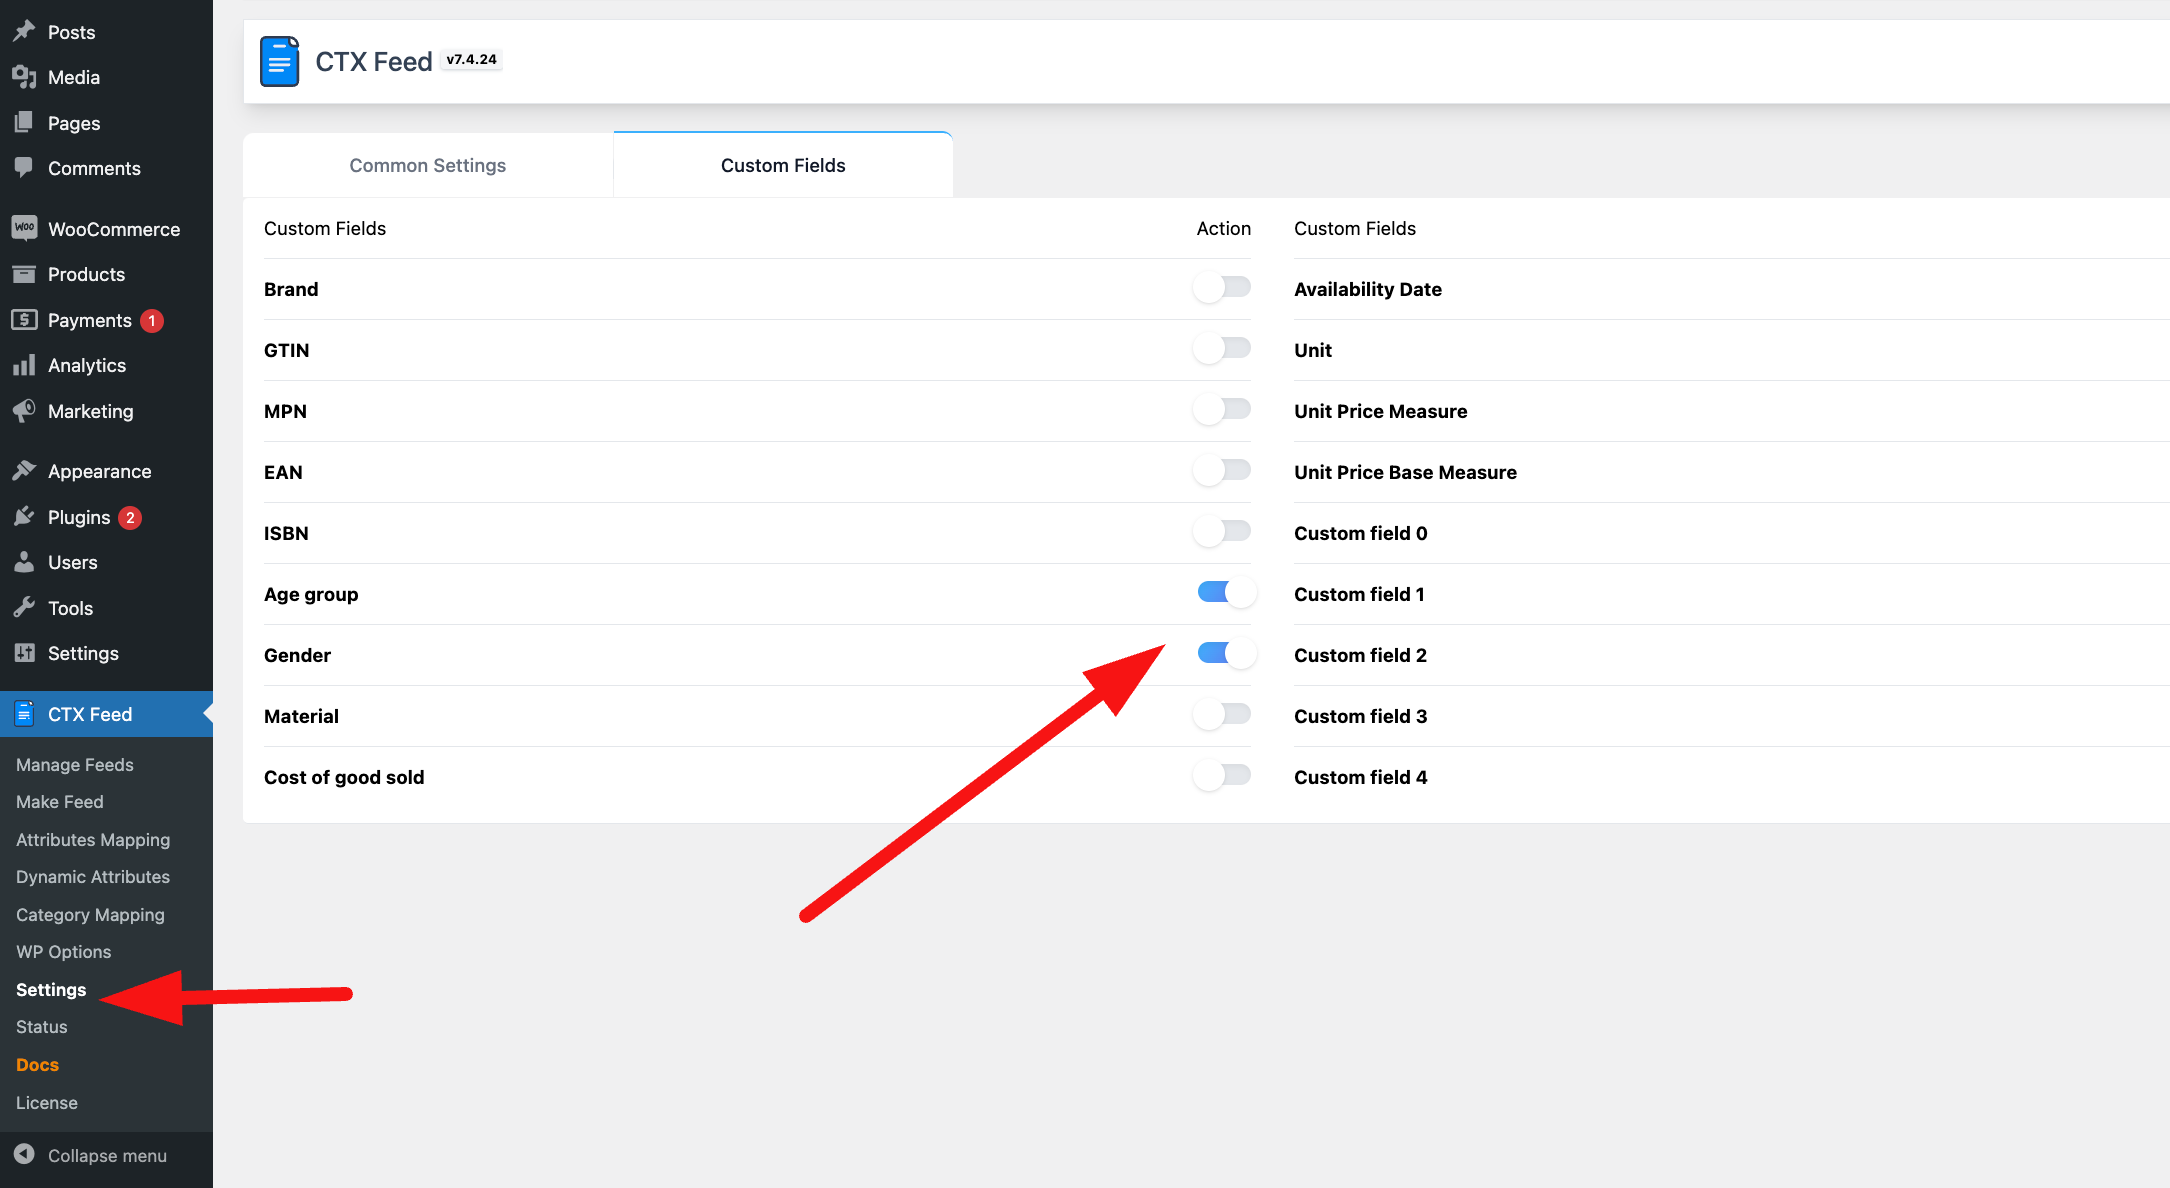Enable the Material toggle
The image size is (2170, 1188).
point(1222,715)
